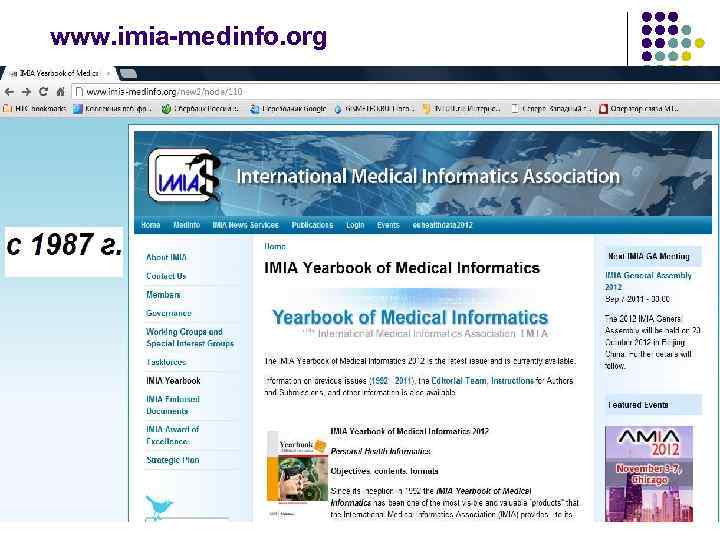Viewport: 720px width, 540px height.
Task: Open Contact Us in the sidebar
Action: pos(166,276)
